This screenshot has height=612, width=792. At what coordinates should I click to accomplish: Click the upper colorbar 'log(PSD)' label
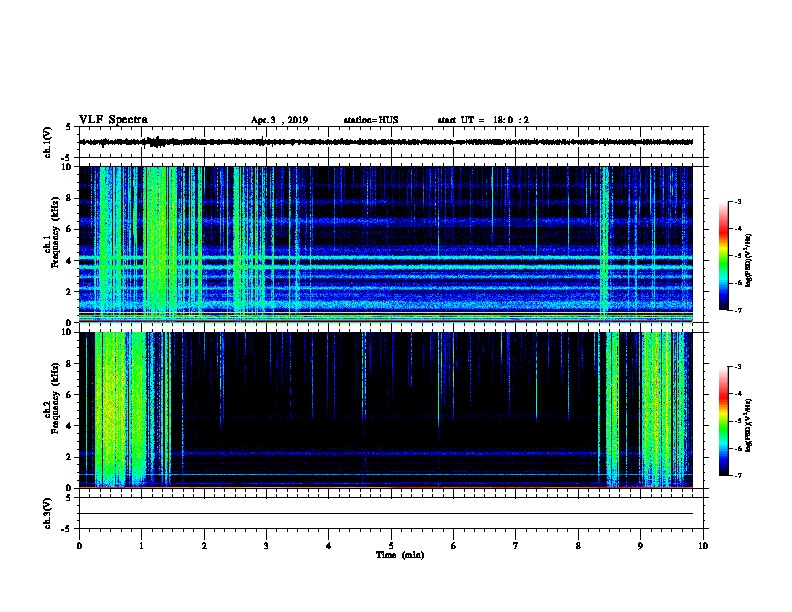[749, 260]
